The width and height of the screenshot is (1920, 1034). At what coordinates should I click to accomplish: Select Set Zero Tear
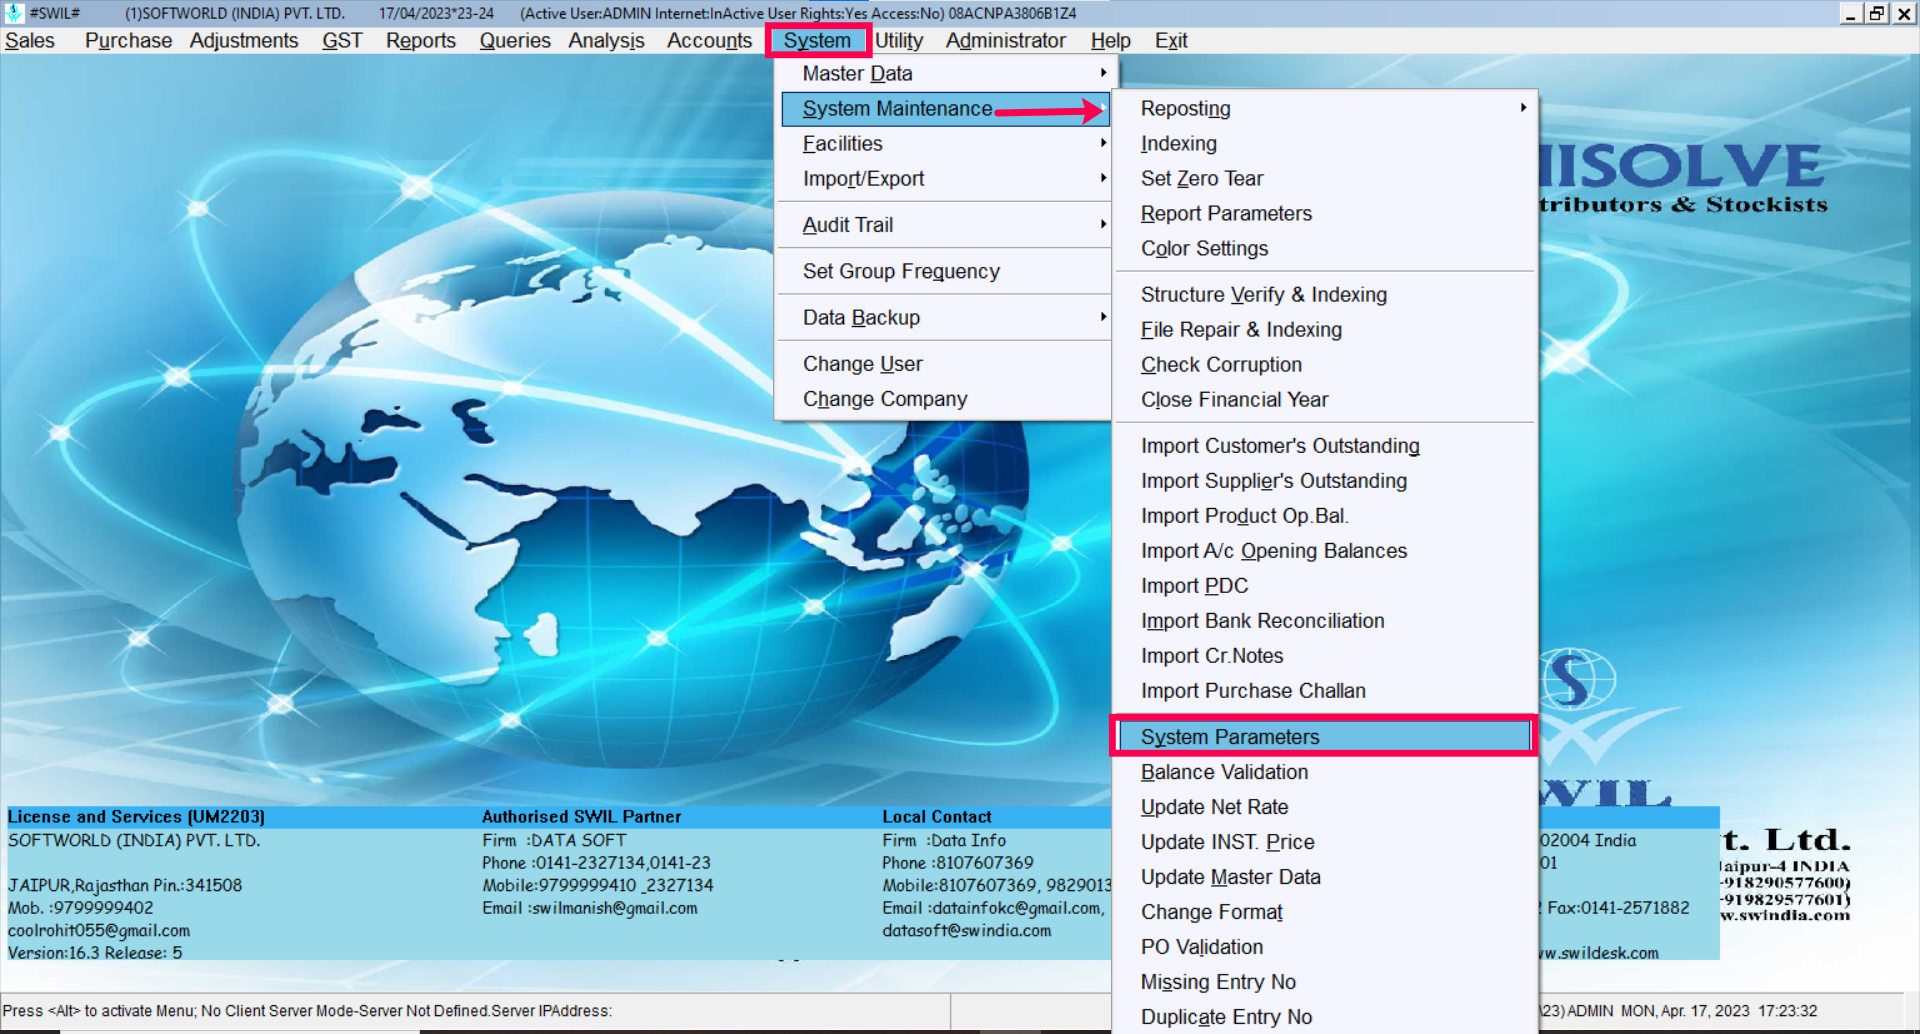(1325, 179)
